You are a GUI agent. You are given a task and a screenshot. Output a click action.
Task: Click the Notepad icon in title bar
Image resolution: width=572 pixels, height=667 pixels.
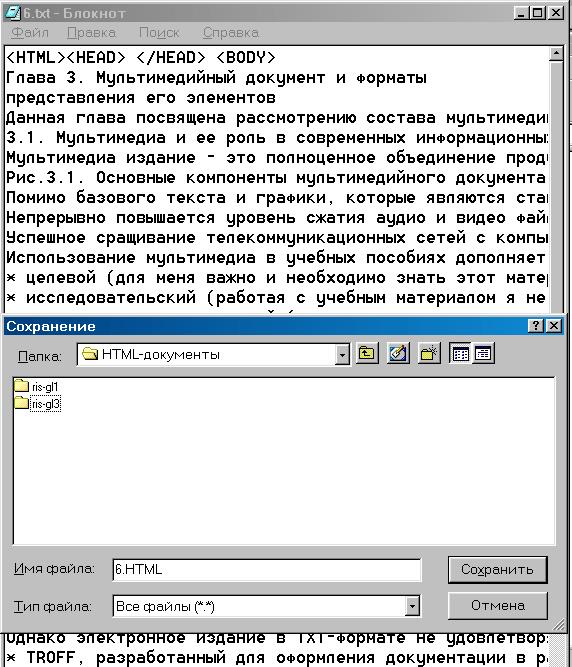pos(13,13)
